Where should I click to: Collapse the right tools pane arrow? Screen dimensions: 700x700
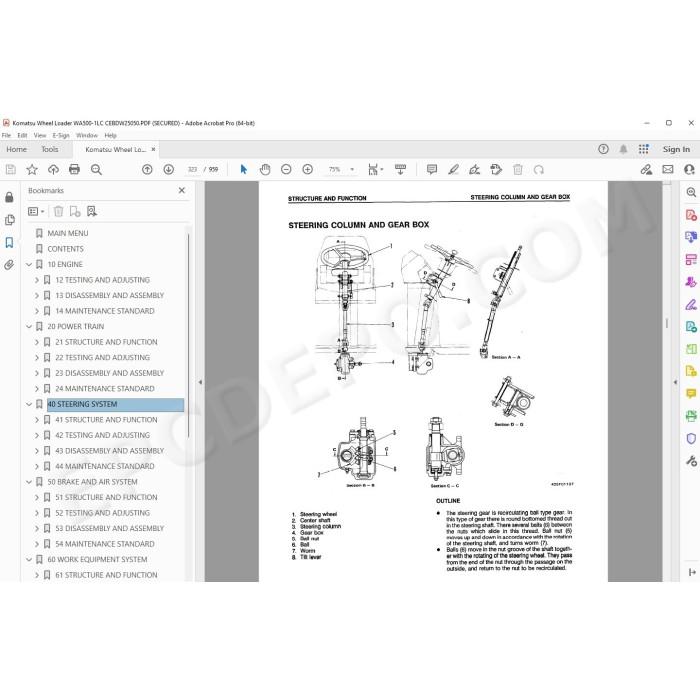click(675, 382)
